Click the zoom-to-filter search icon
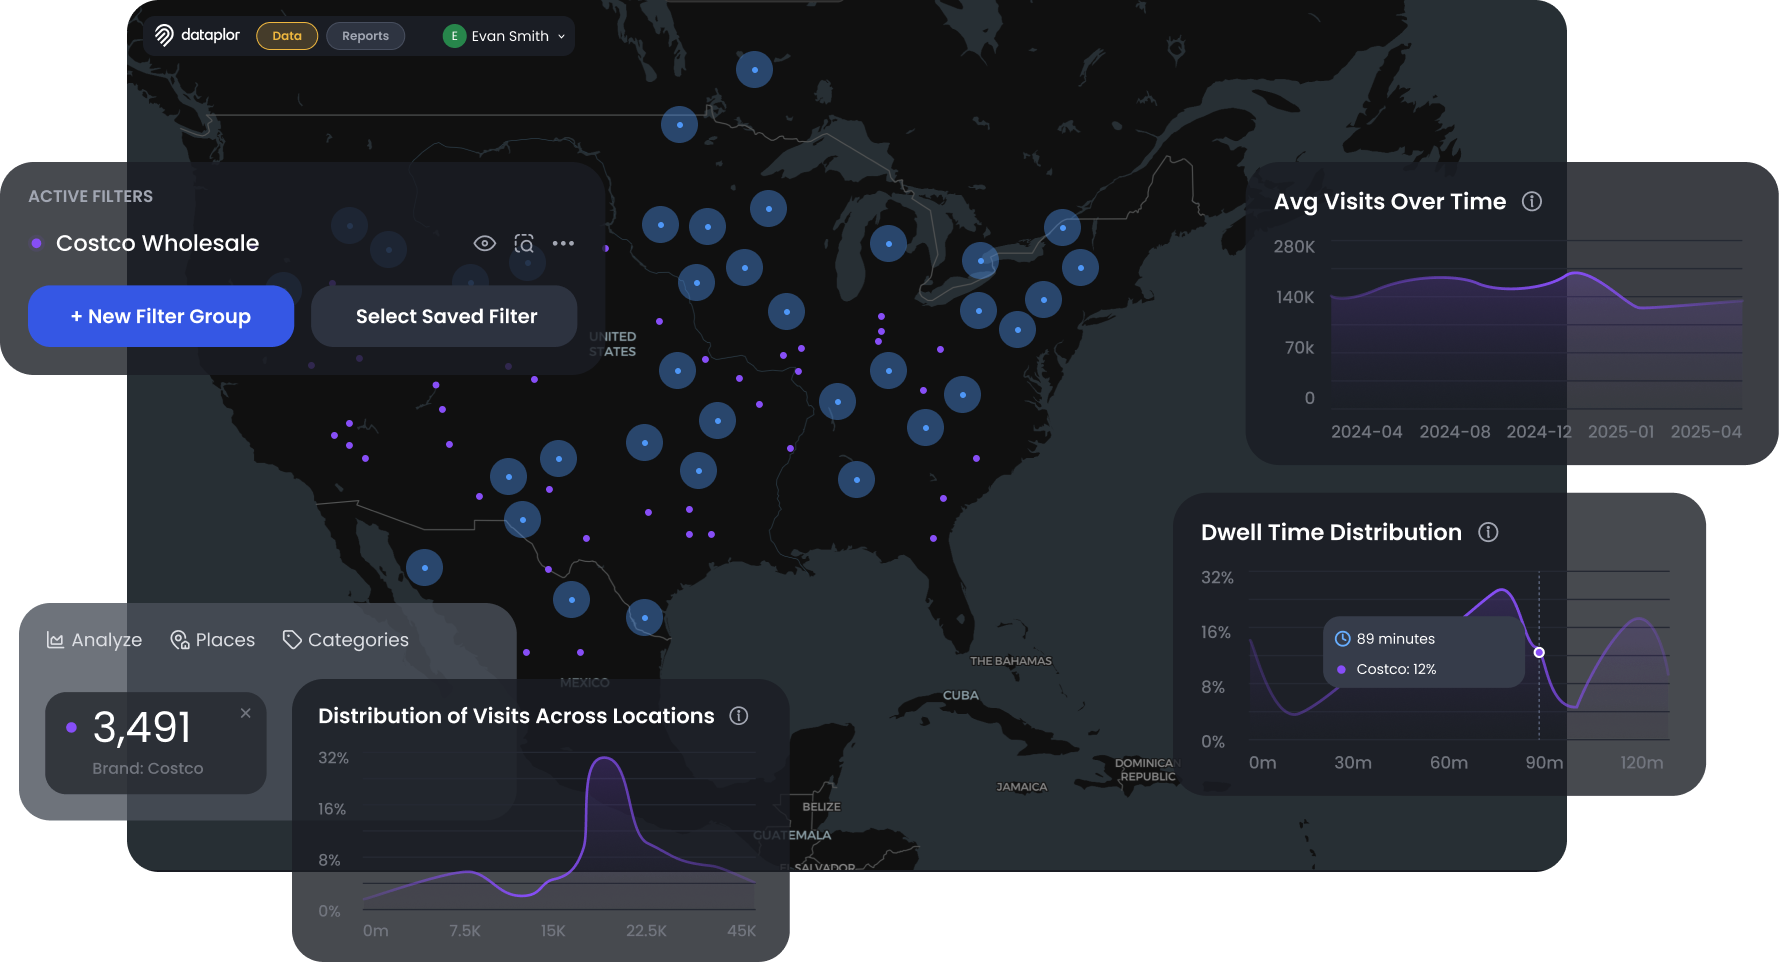Screen dimensions: 1779x962 [524, 243]
